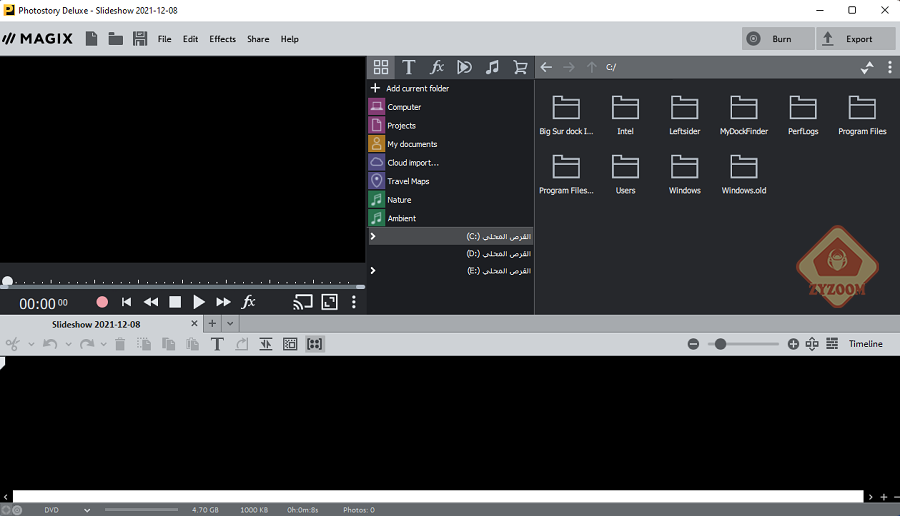
Task: Redo the last action
Action: coord(87,344)
